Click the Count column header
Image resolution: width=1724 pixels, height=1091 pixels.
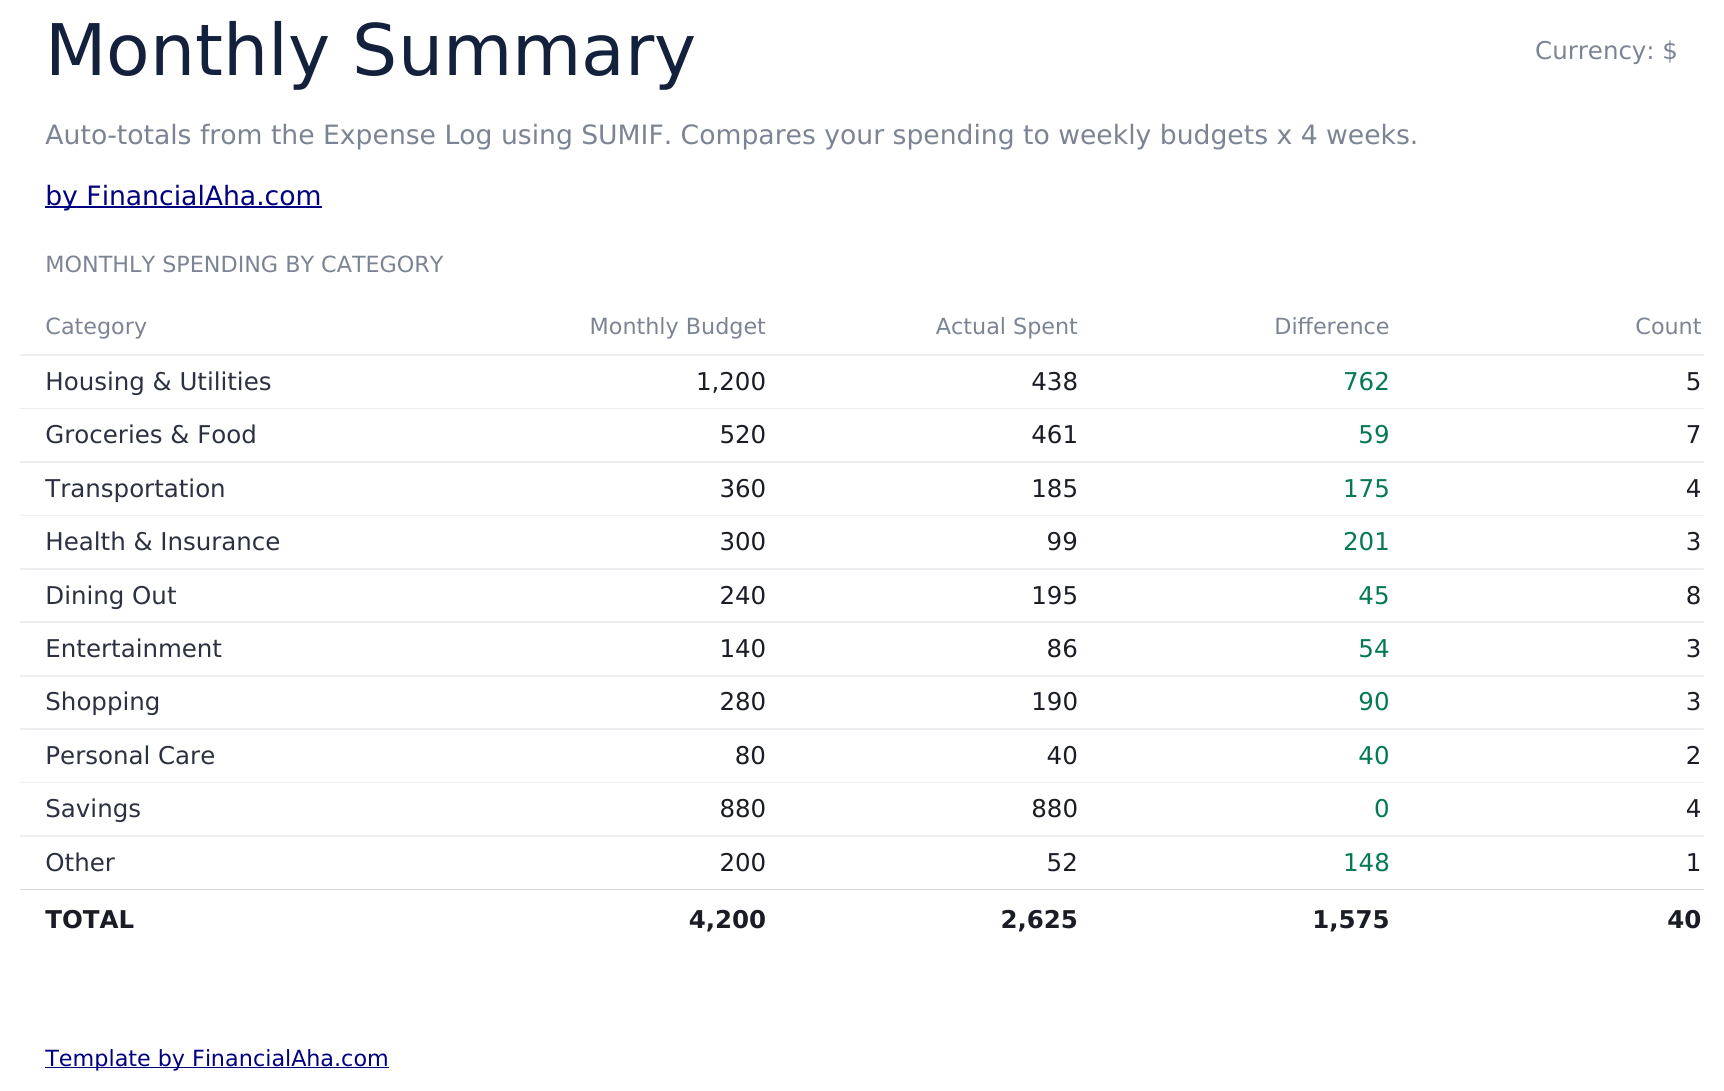(x=1668, y=327)
